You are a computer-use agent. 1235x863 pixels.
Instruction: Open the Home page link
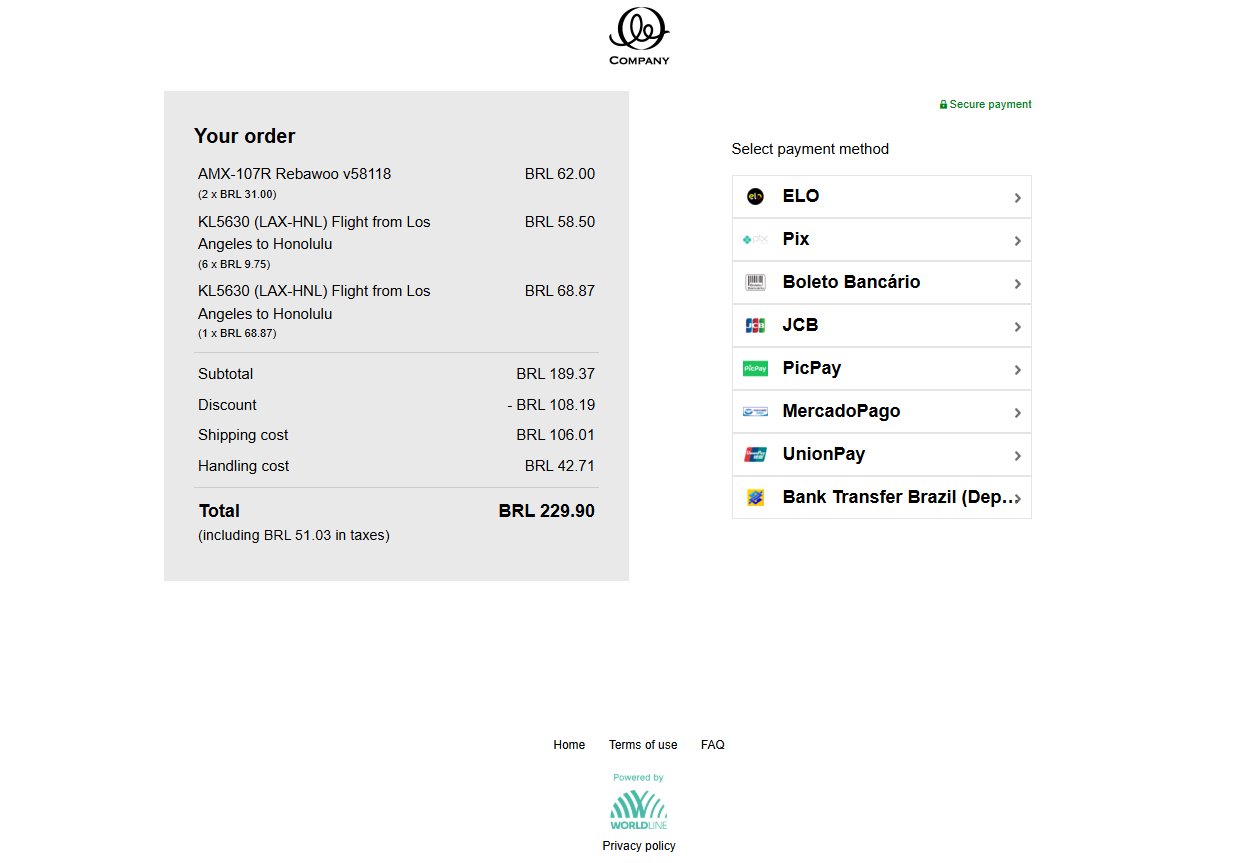[568, 744]
